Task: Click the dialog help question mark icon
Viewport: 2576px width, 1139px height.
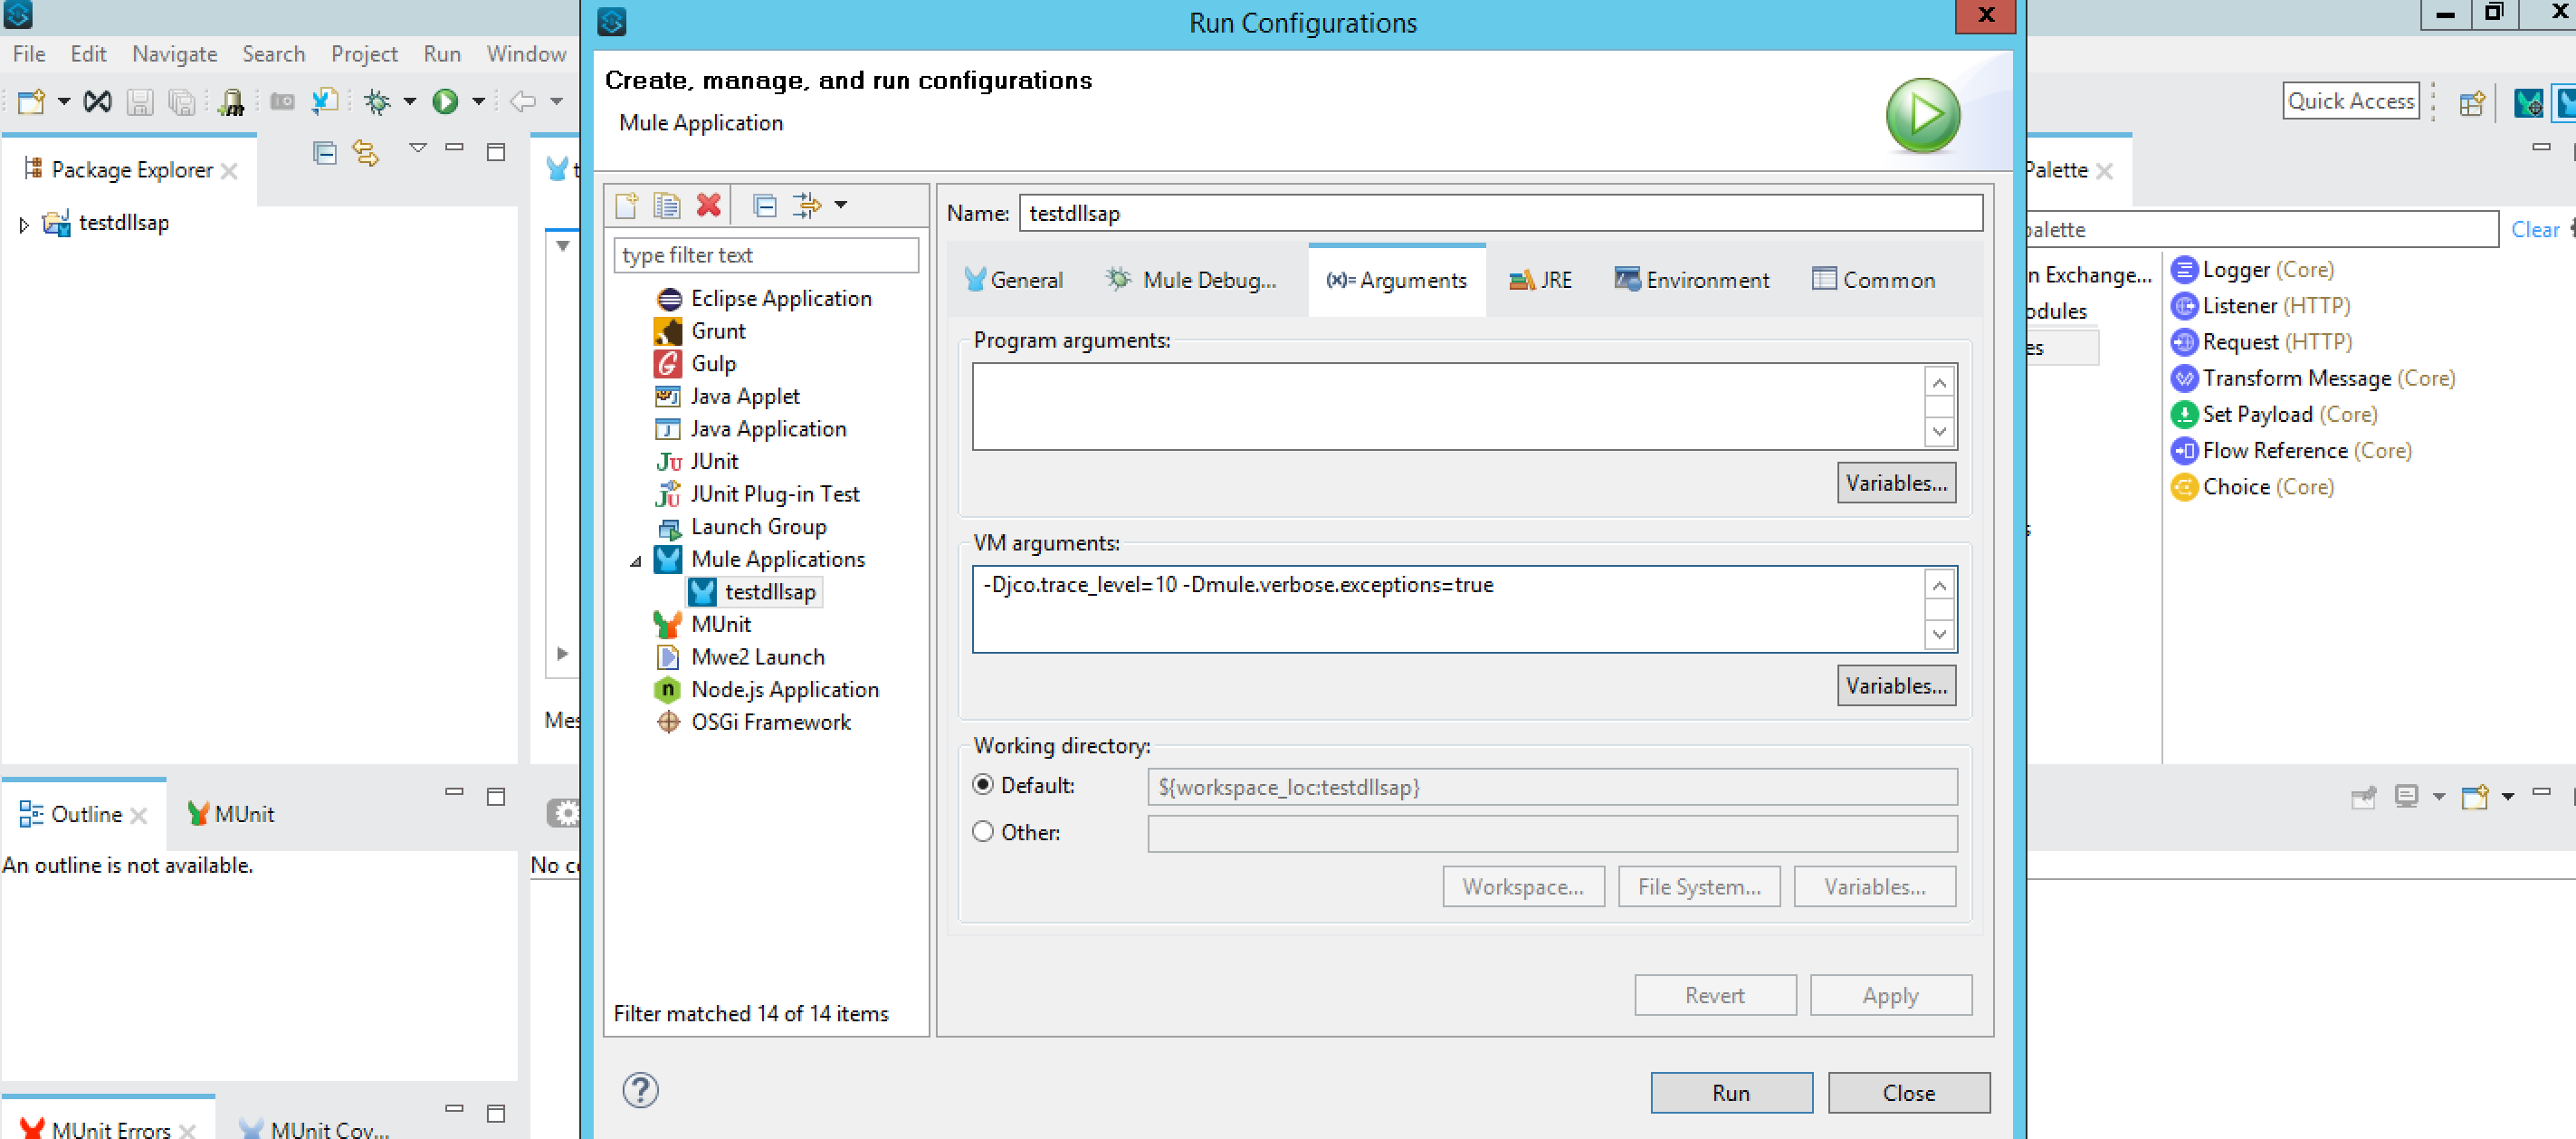Action: pyautogui.click(x=640, y=1090)
